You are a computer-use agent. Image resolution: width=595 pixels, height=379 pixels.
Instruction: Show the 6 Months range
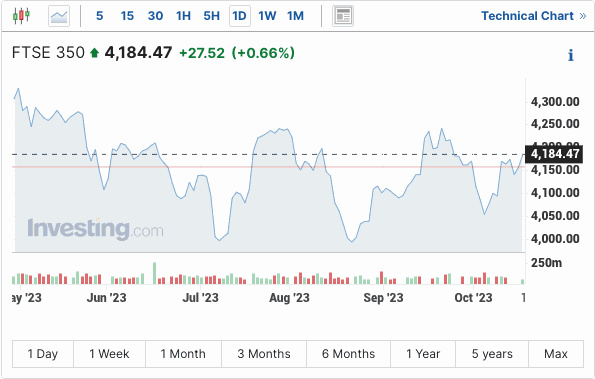(348, 354)
